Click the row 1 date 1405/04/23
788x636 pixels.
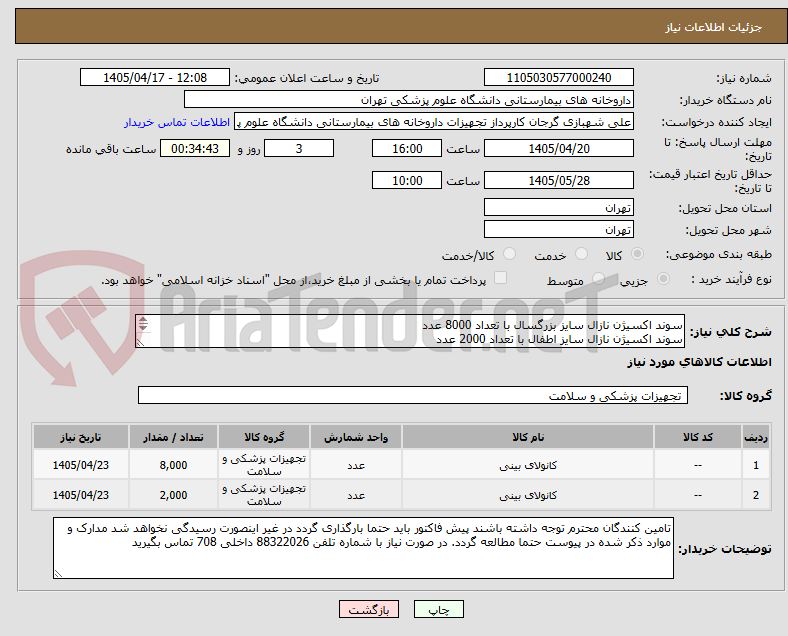pyautogui.click(x=81, y=465)
